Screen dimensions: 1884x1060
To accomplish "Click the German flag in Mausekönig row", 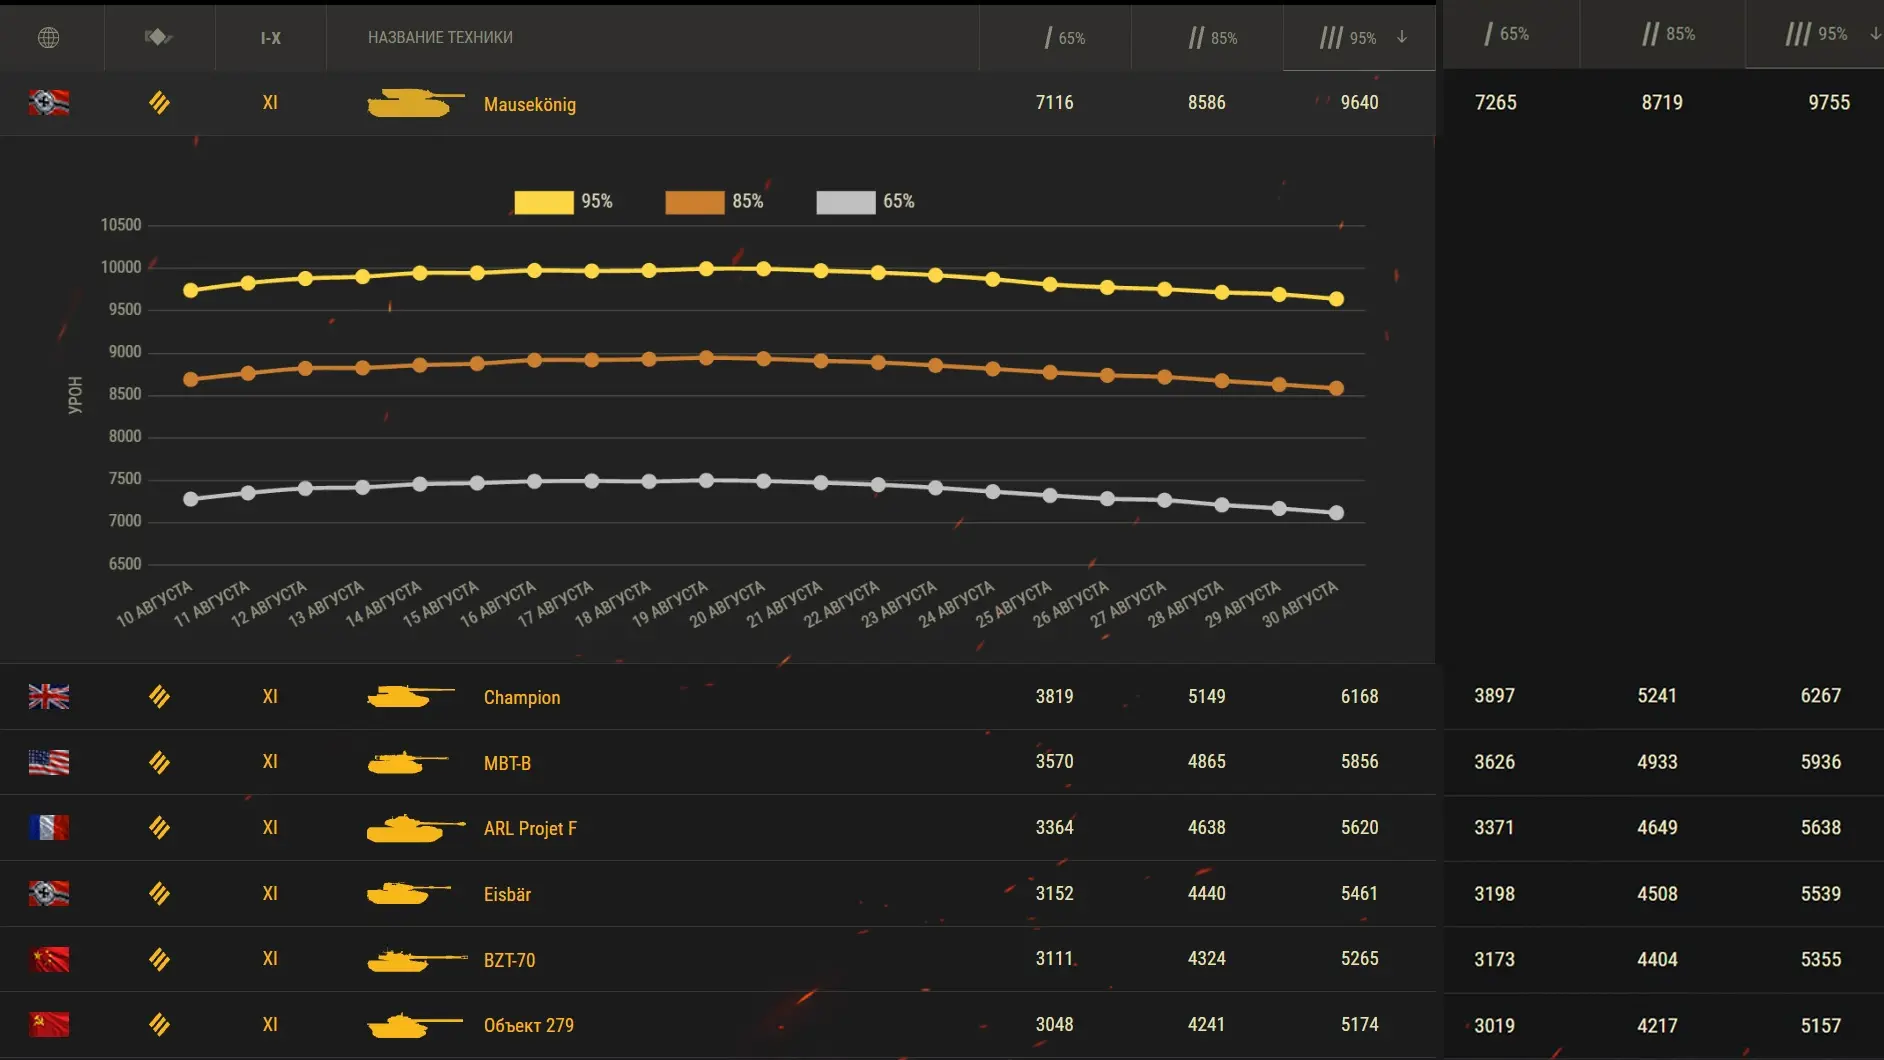I will point(48,102).
